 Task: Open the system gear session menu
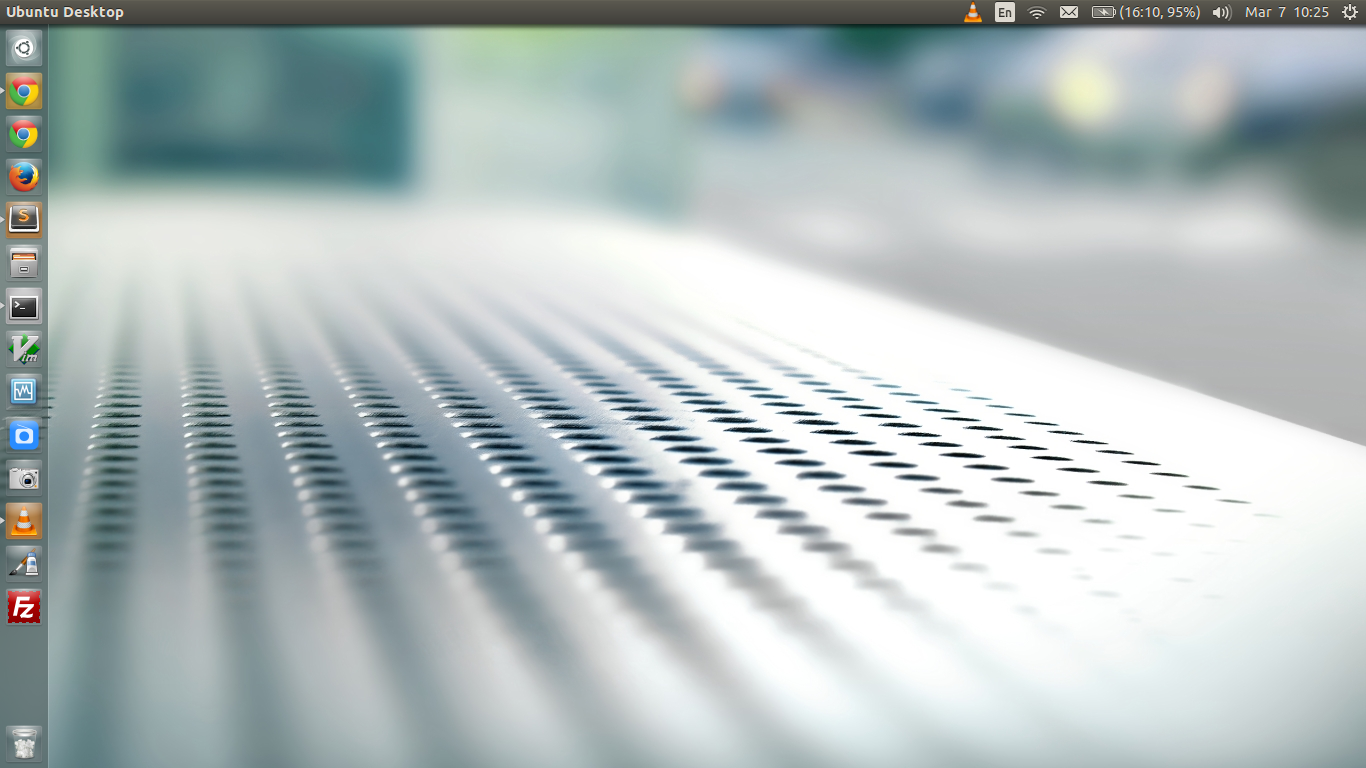pos(1349,12)
